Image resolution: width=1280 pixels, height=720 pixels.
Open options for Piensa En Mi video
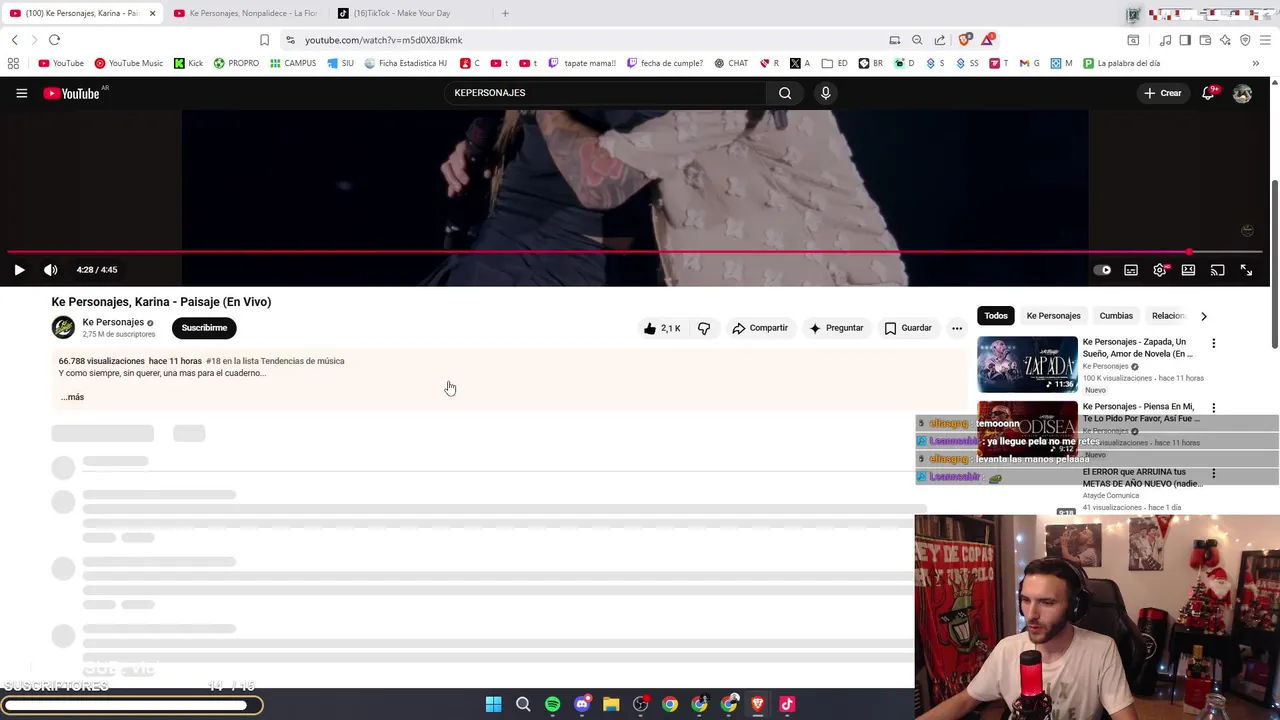point(1214,408)
